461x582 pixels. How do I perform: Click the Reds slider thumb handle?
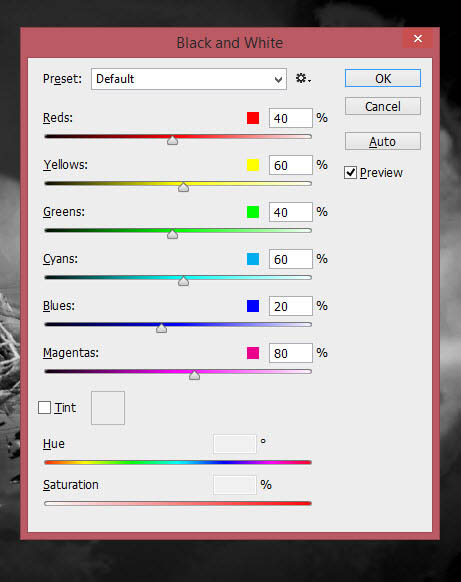pyautogui.click(x=172, y=140)
